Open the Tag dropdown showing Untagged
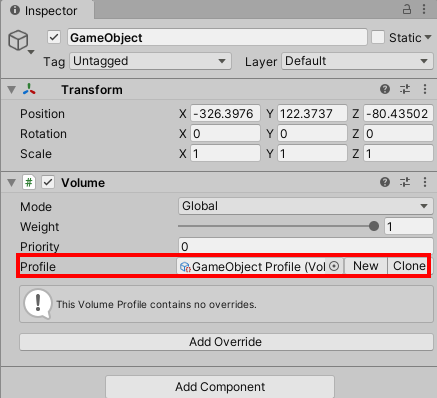 coord(150,61)
